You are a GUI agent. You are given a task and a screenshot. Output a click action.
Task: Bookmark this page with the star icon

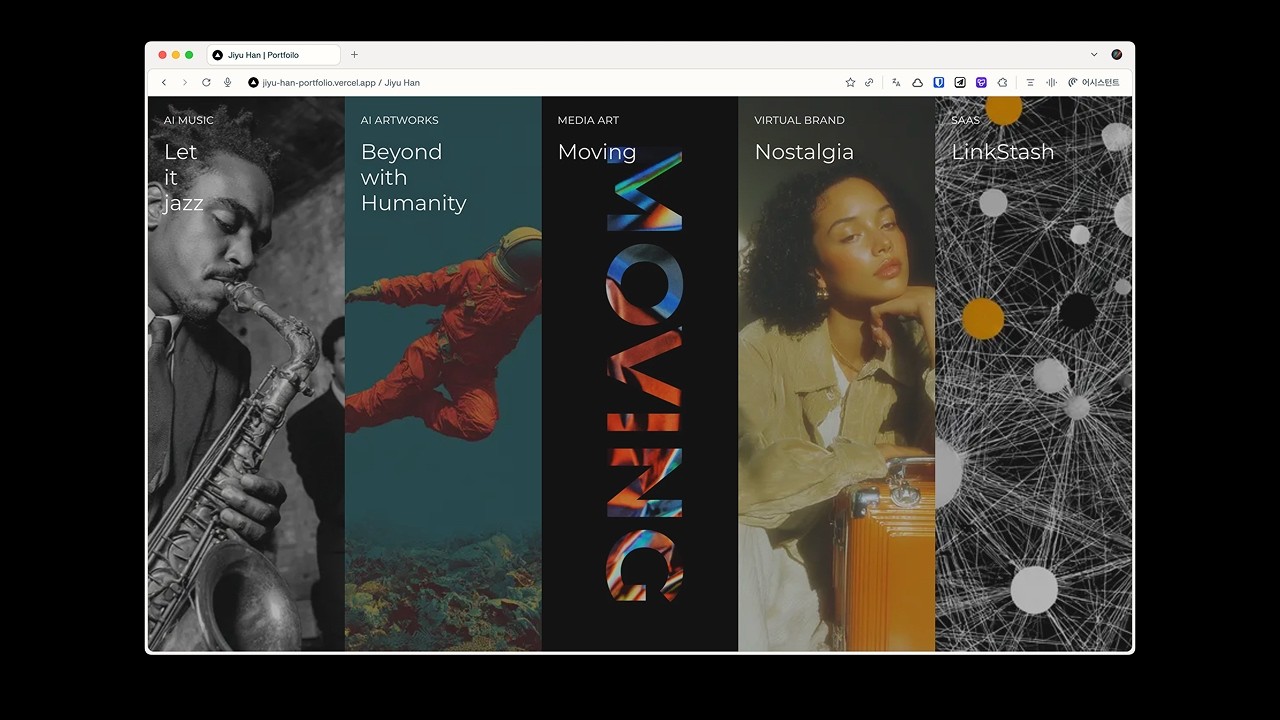click(x=850, y=83)
